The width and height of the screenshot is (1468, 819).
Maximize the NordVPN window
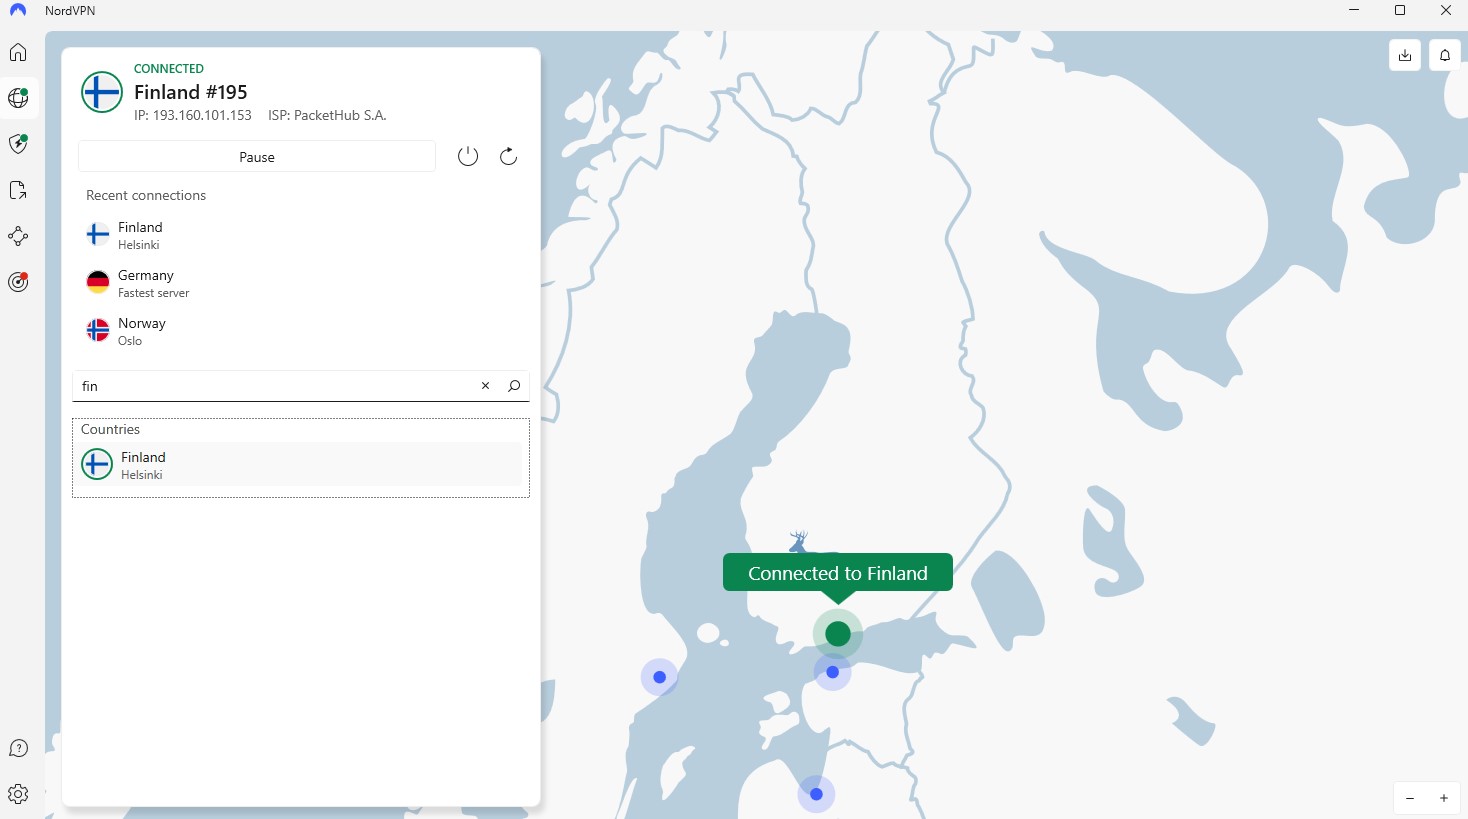(1400, 11)
